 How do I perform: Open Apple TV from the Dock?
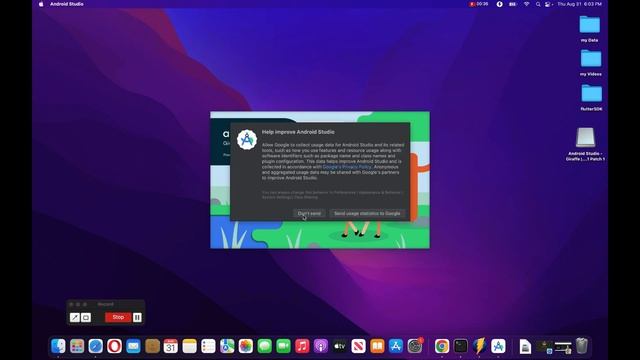pyautogui.click(x=340, y=346)
